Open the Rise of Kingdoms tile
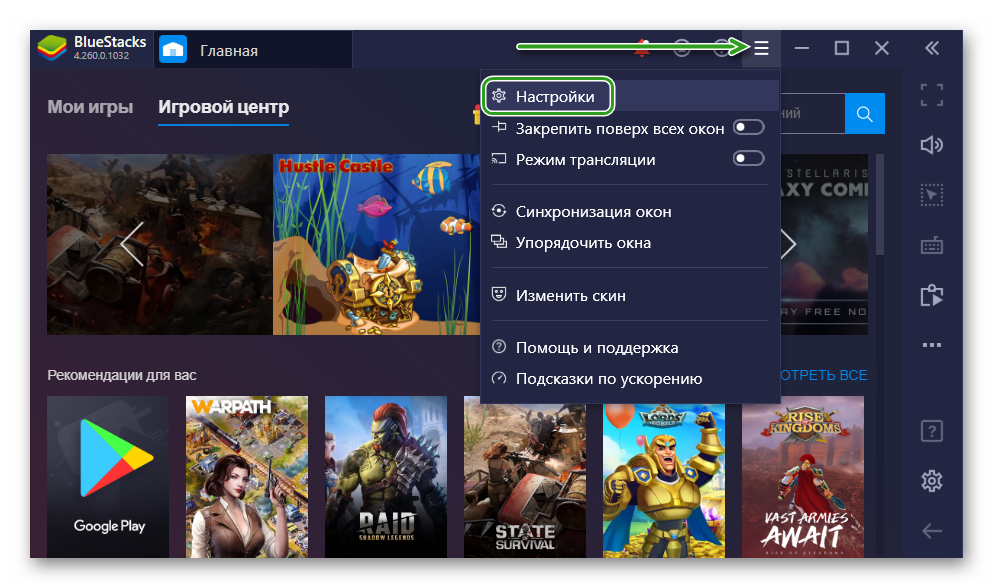993x588 pixels. 803,476
